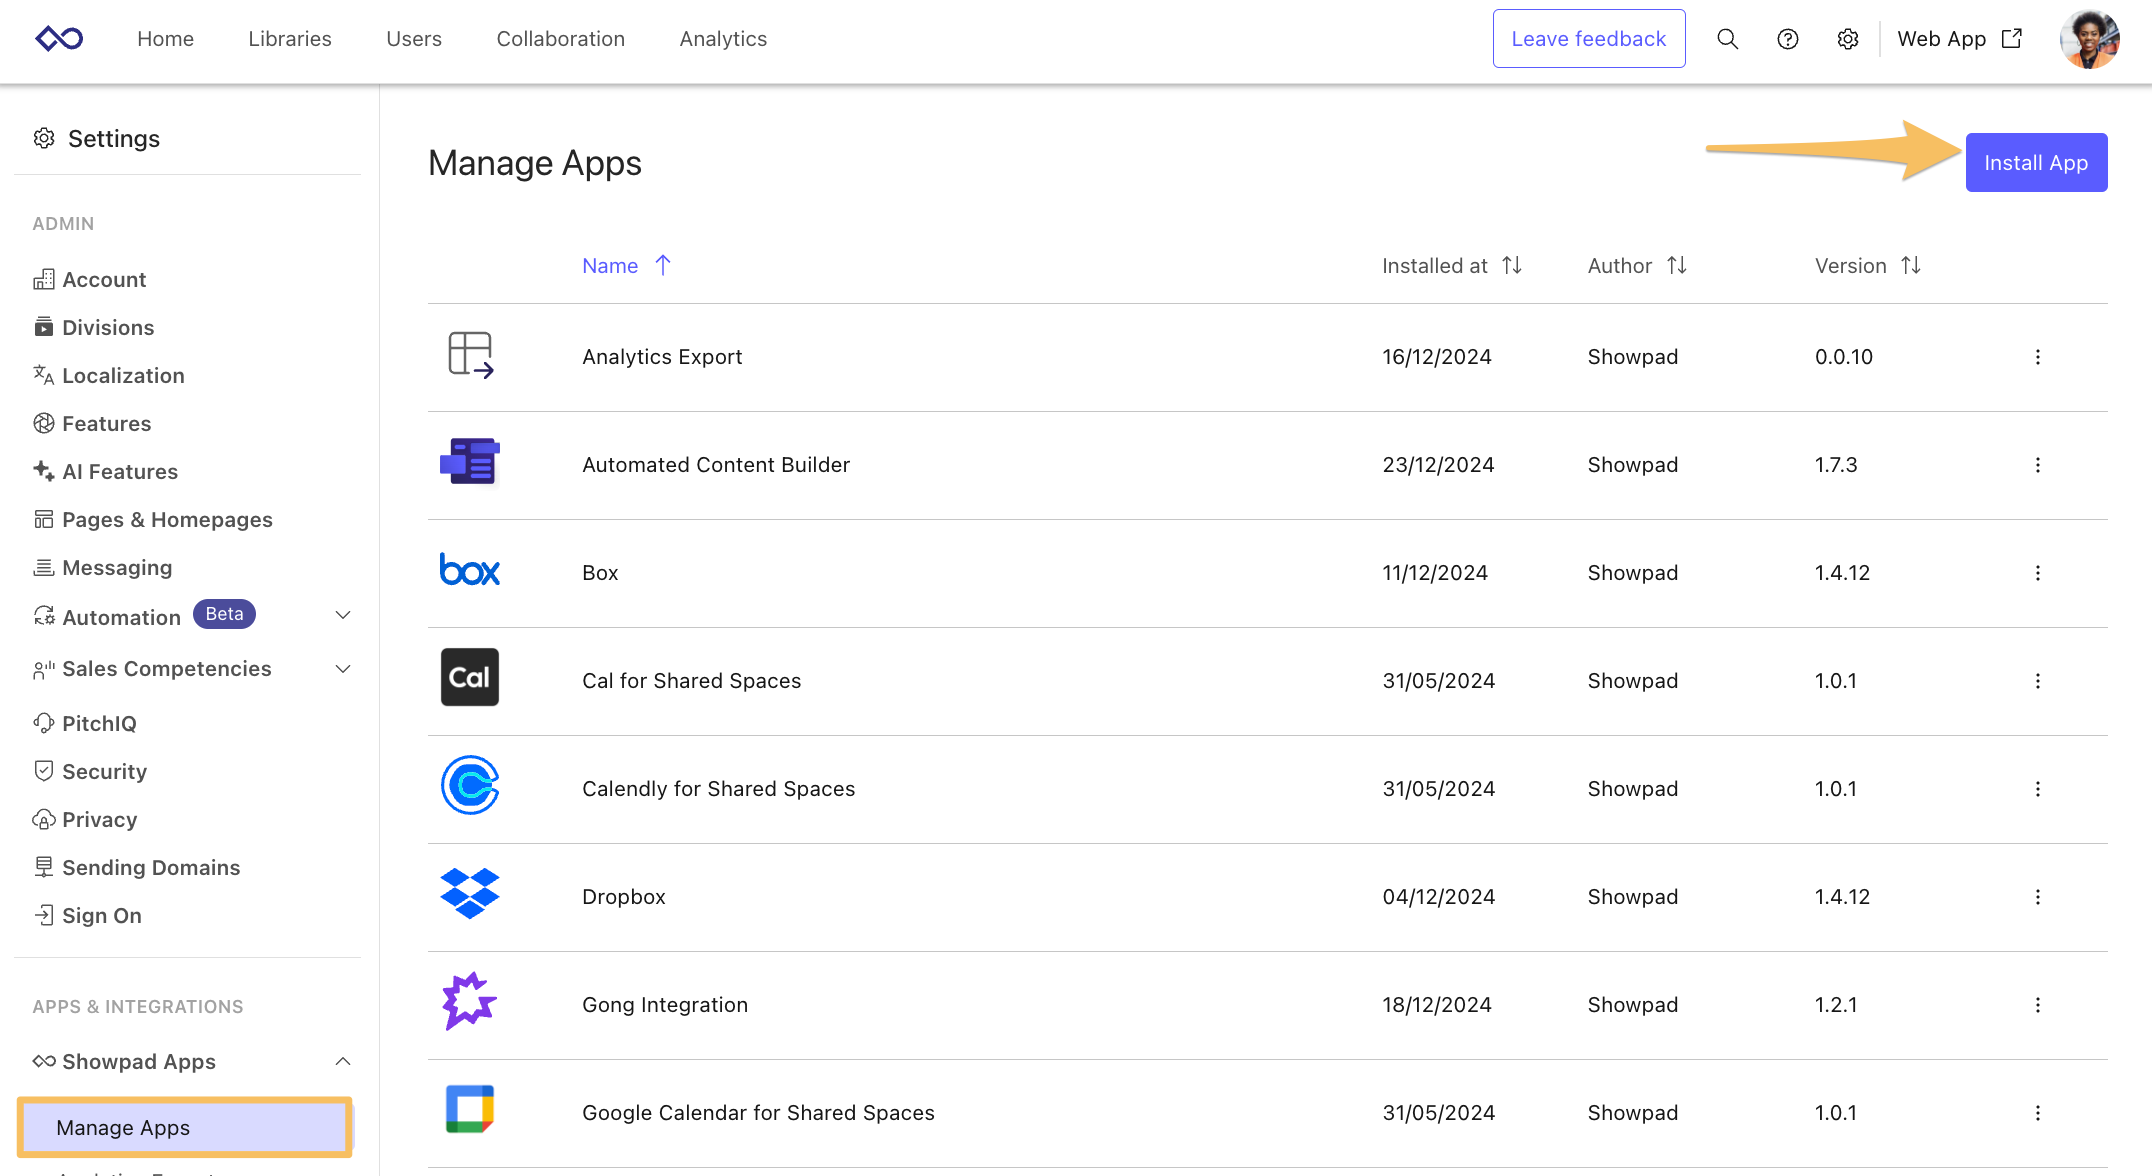Image resolution: width=2152 pixels, height=1176 pixels.
Task: Click the Dropbox app name
Action: (x=624, y=897)
